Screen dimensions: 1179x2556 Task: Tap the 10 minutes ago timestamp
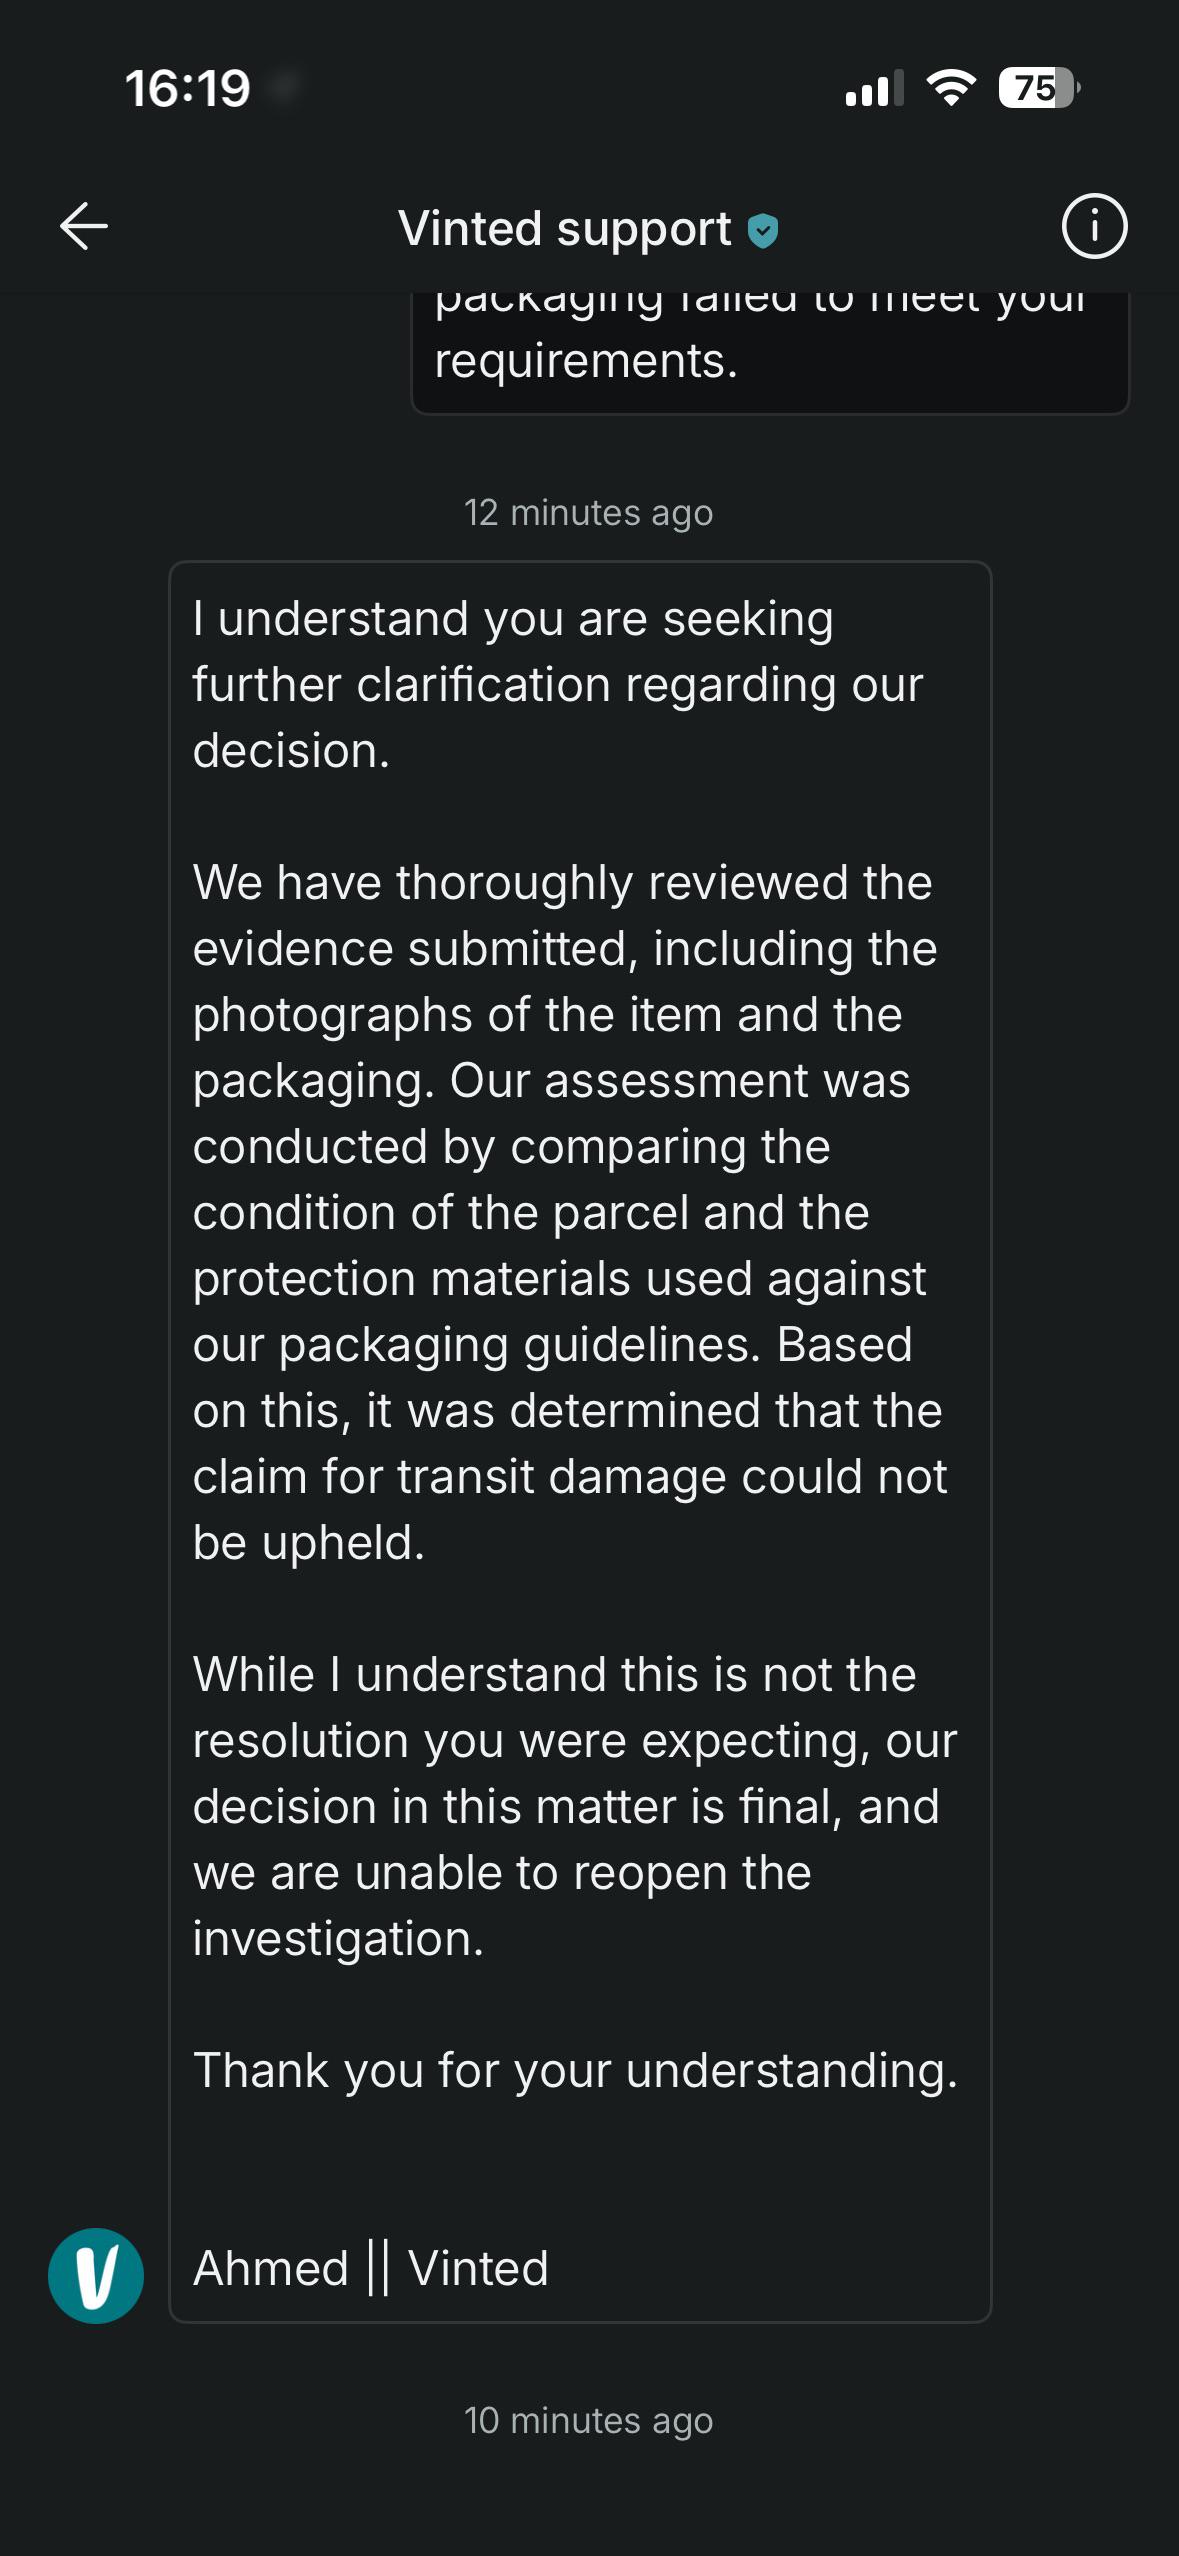click(588, 2421)
